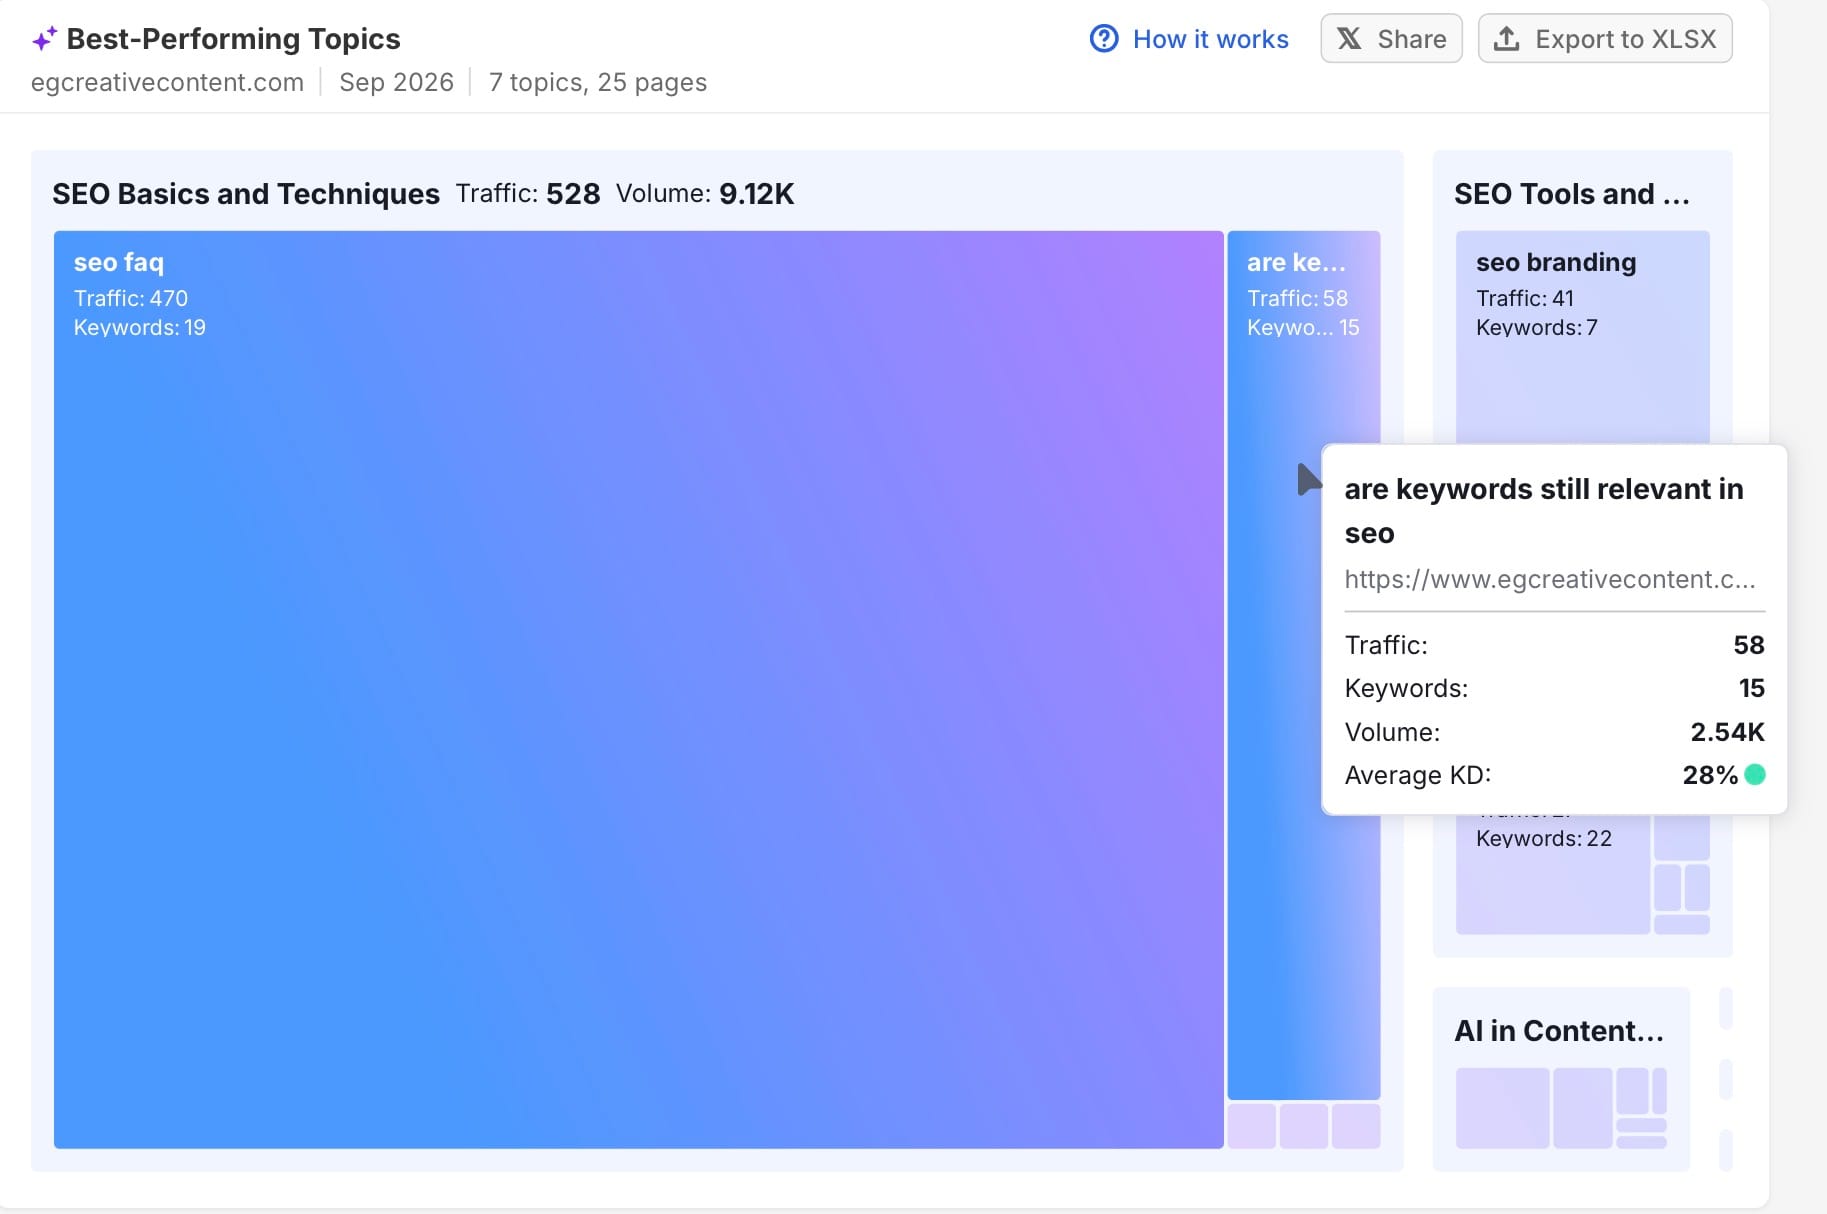The height and width of the screenshot is (1214, 1827).
Task: Open the egcreativecontent URL in tooltip
Action: coord(1549,579)
